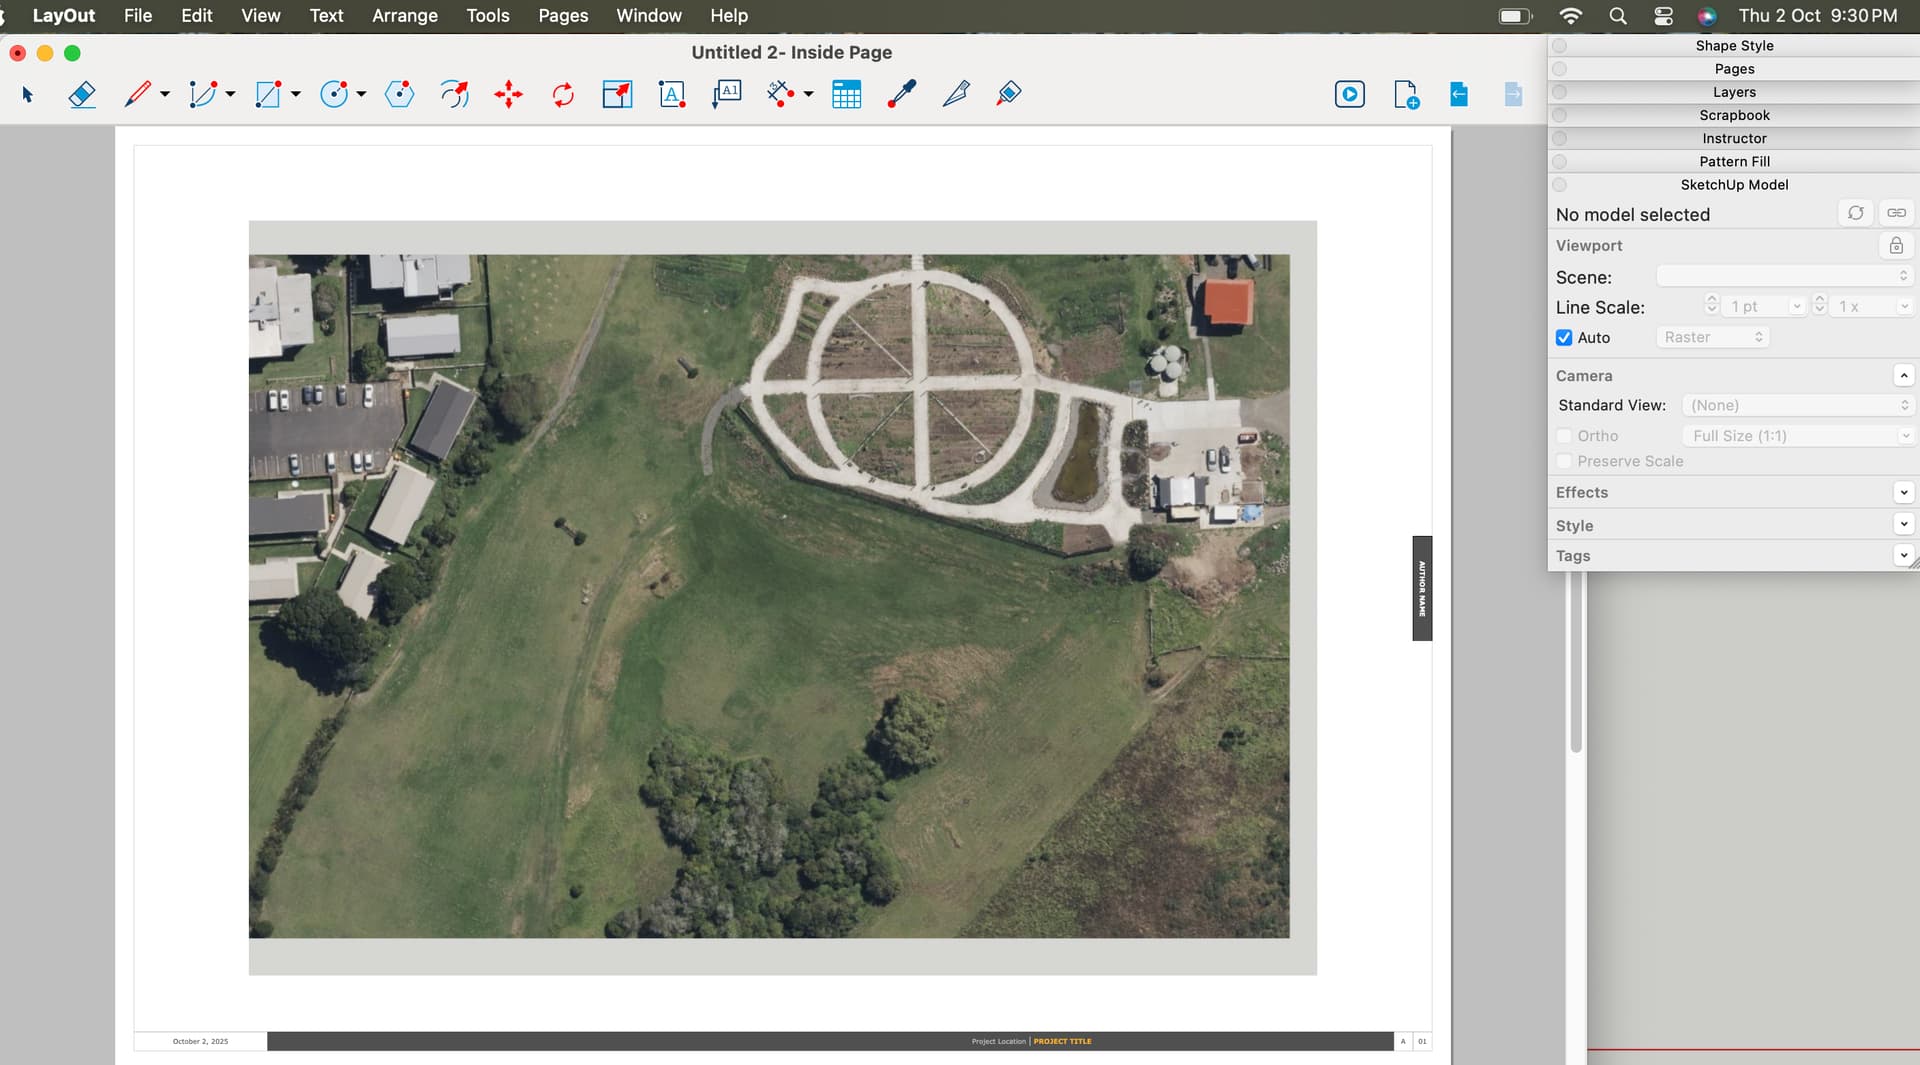Image resolution: width=1920 pixels, height=1065 pixels.
Task: Pick the Rectangle tool
Action: tap(268, 94)
